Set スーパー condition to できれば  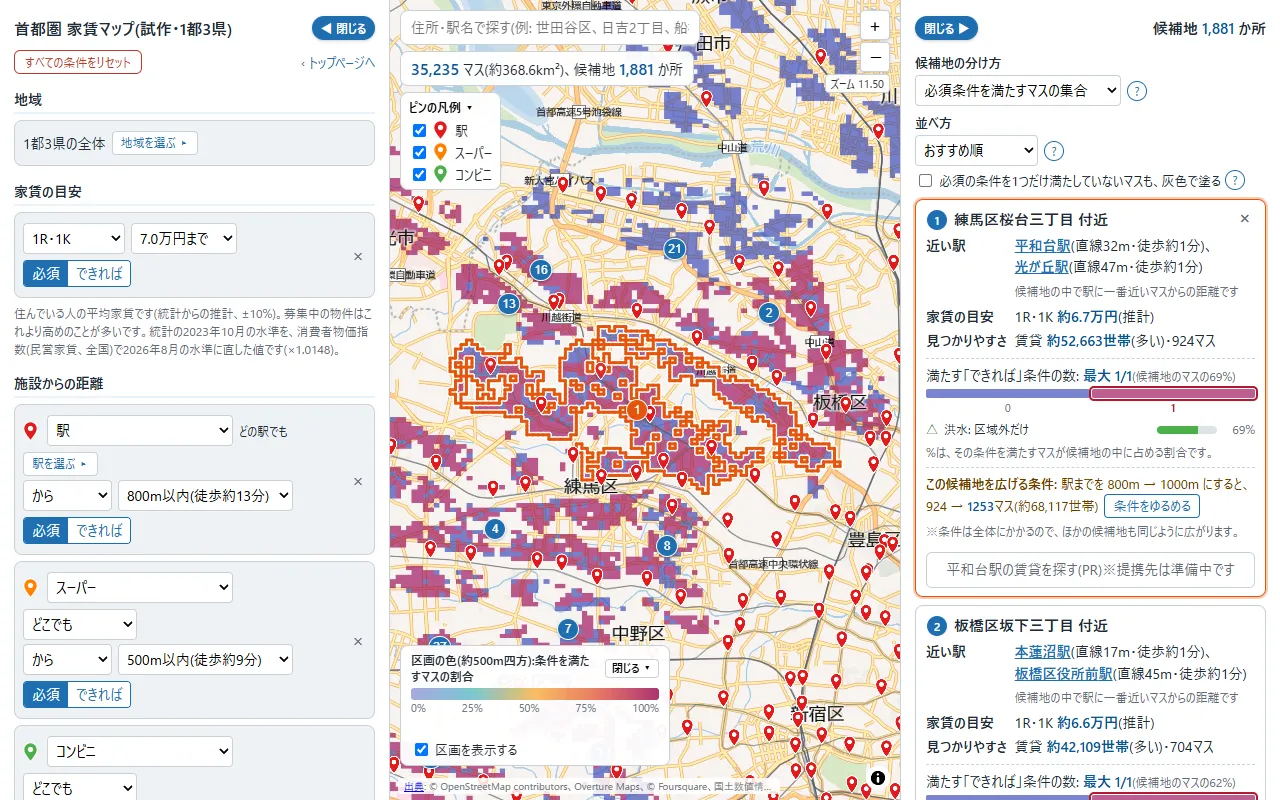pyautogui.click(x=99, y=694)
